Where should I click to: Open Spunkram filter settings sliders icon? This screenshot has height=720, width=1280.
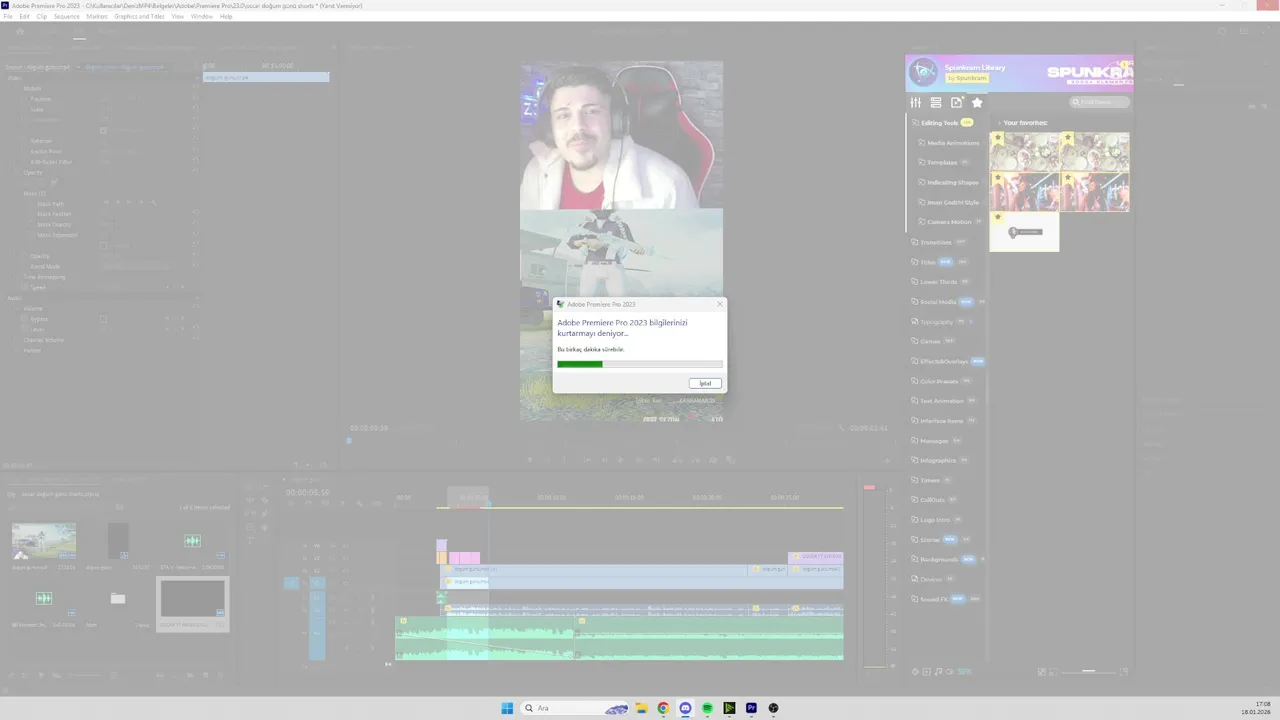click(915, 102)
